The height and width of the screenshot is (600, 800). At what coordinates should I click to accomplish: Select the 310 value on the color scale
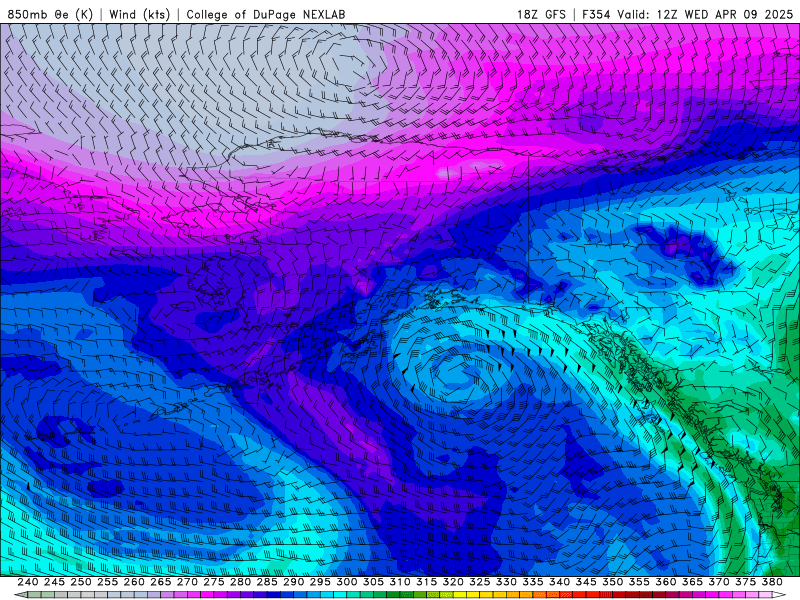click(x=399, y=582)
